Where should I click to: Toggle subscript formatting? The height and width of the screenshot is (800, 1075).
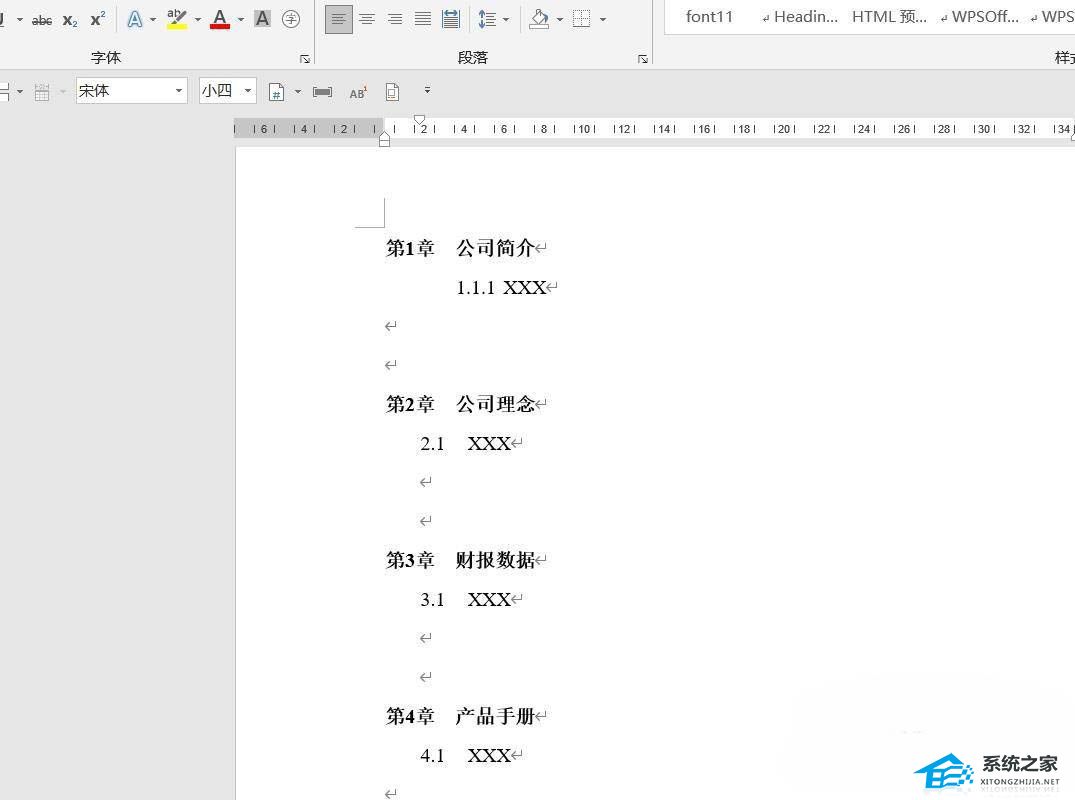(x=69, y=20)
